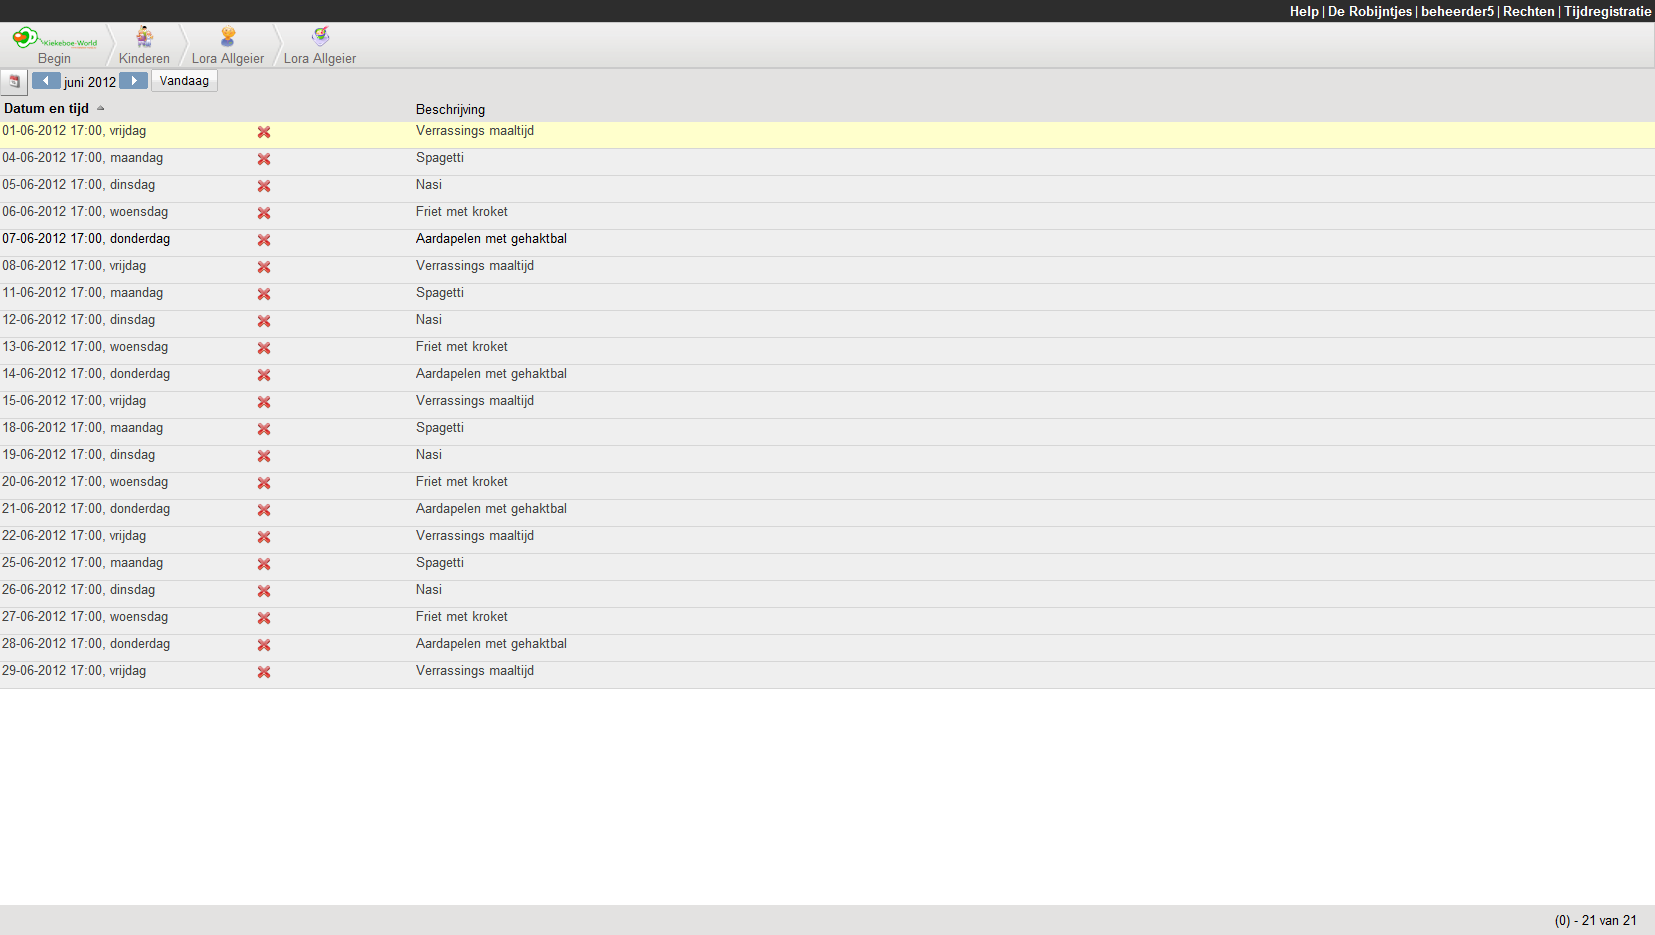Screen dimensions: 1655x935
Task: Toggle the red X on 04-06-2012 Spagetti
Action: click(264, 159)
